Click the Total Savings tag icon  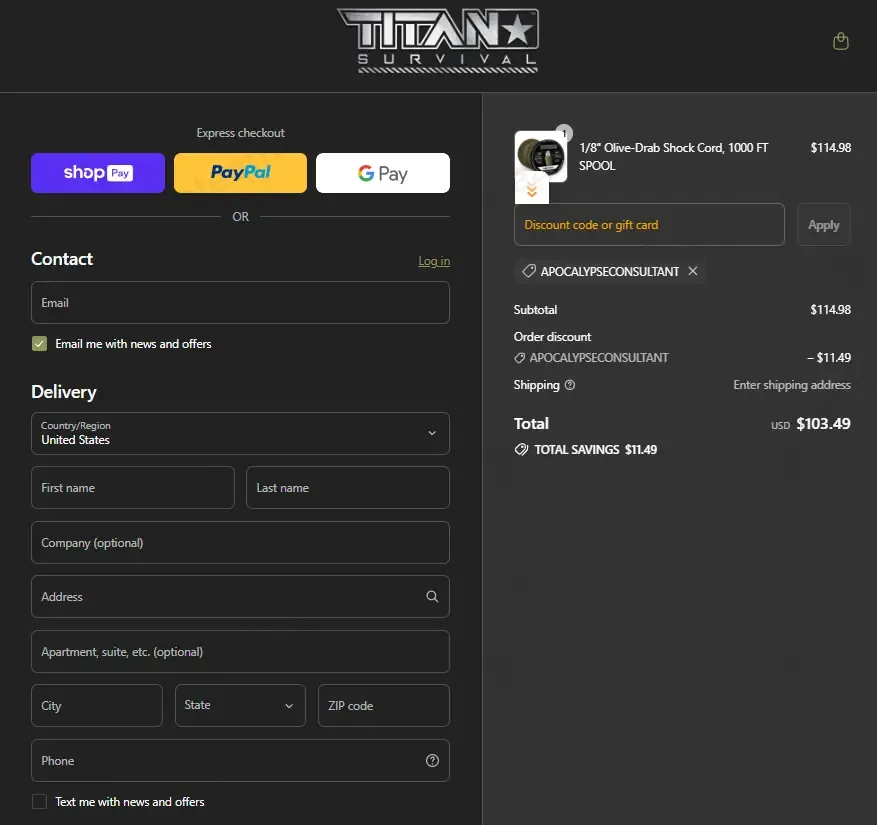[x=521, y=450]
